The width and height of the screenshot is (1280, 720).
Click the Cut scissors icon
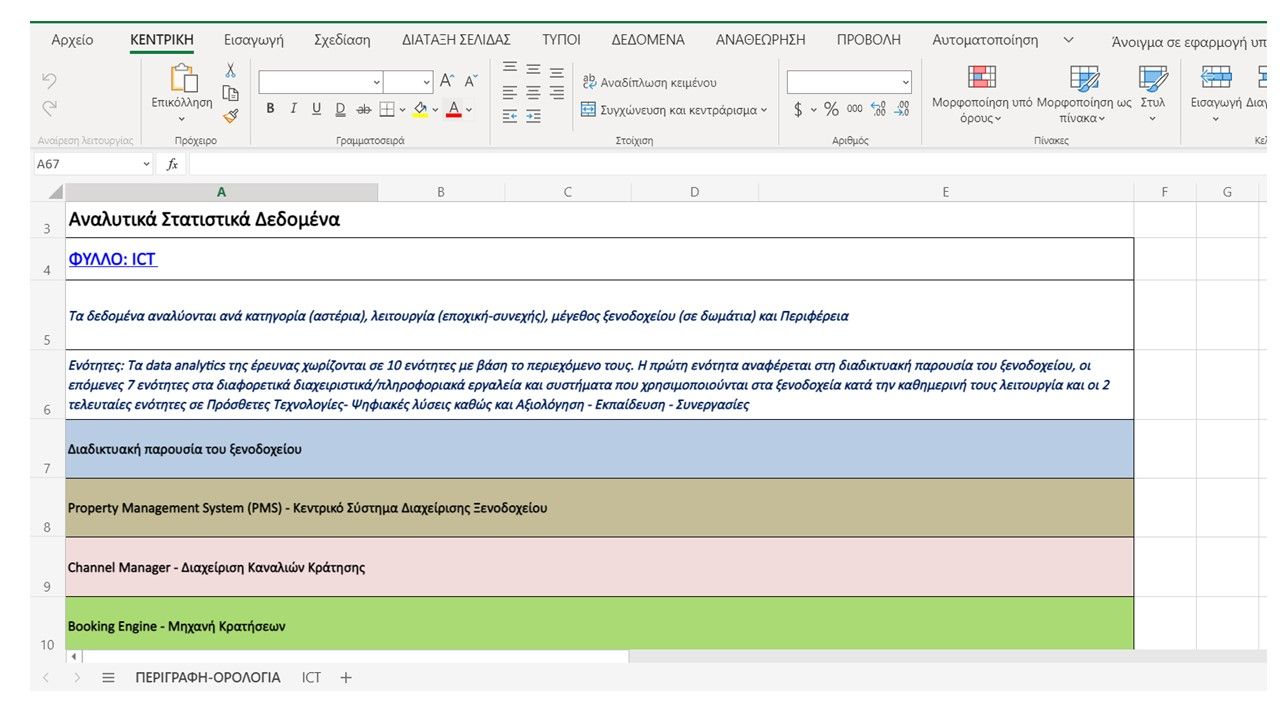click(230, 71)
